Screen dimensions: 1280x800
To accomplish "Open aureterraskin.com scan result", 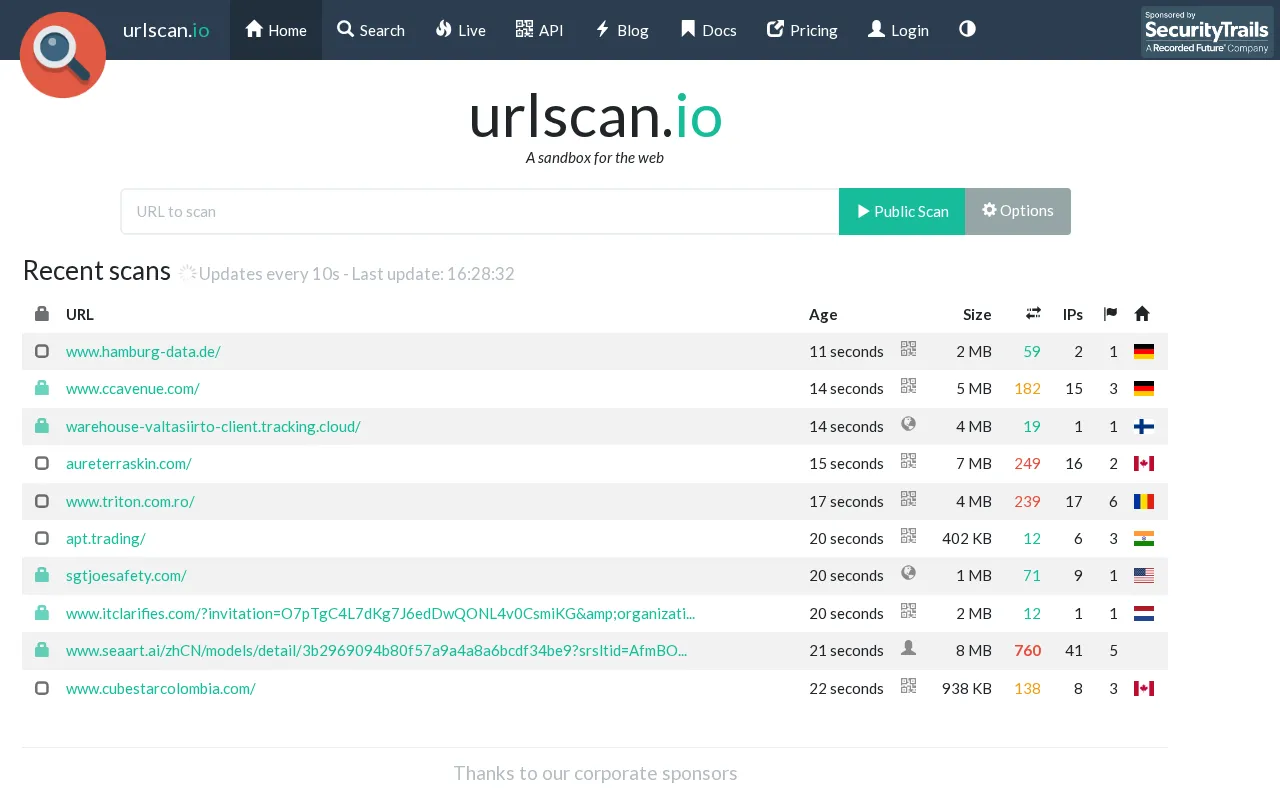I will [x=129, y=463].
